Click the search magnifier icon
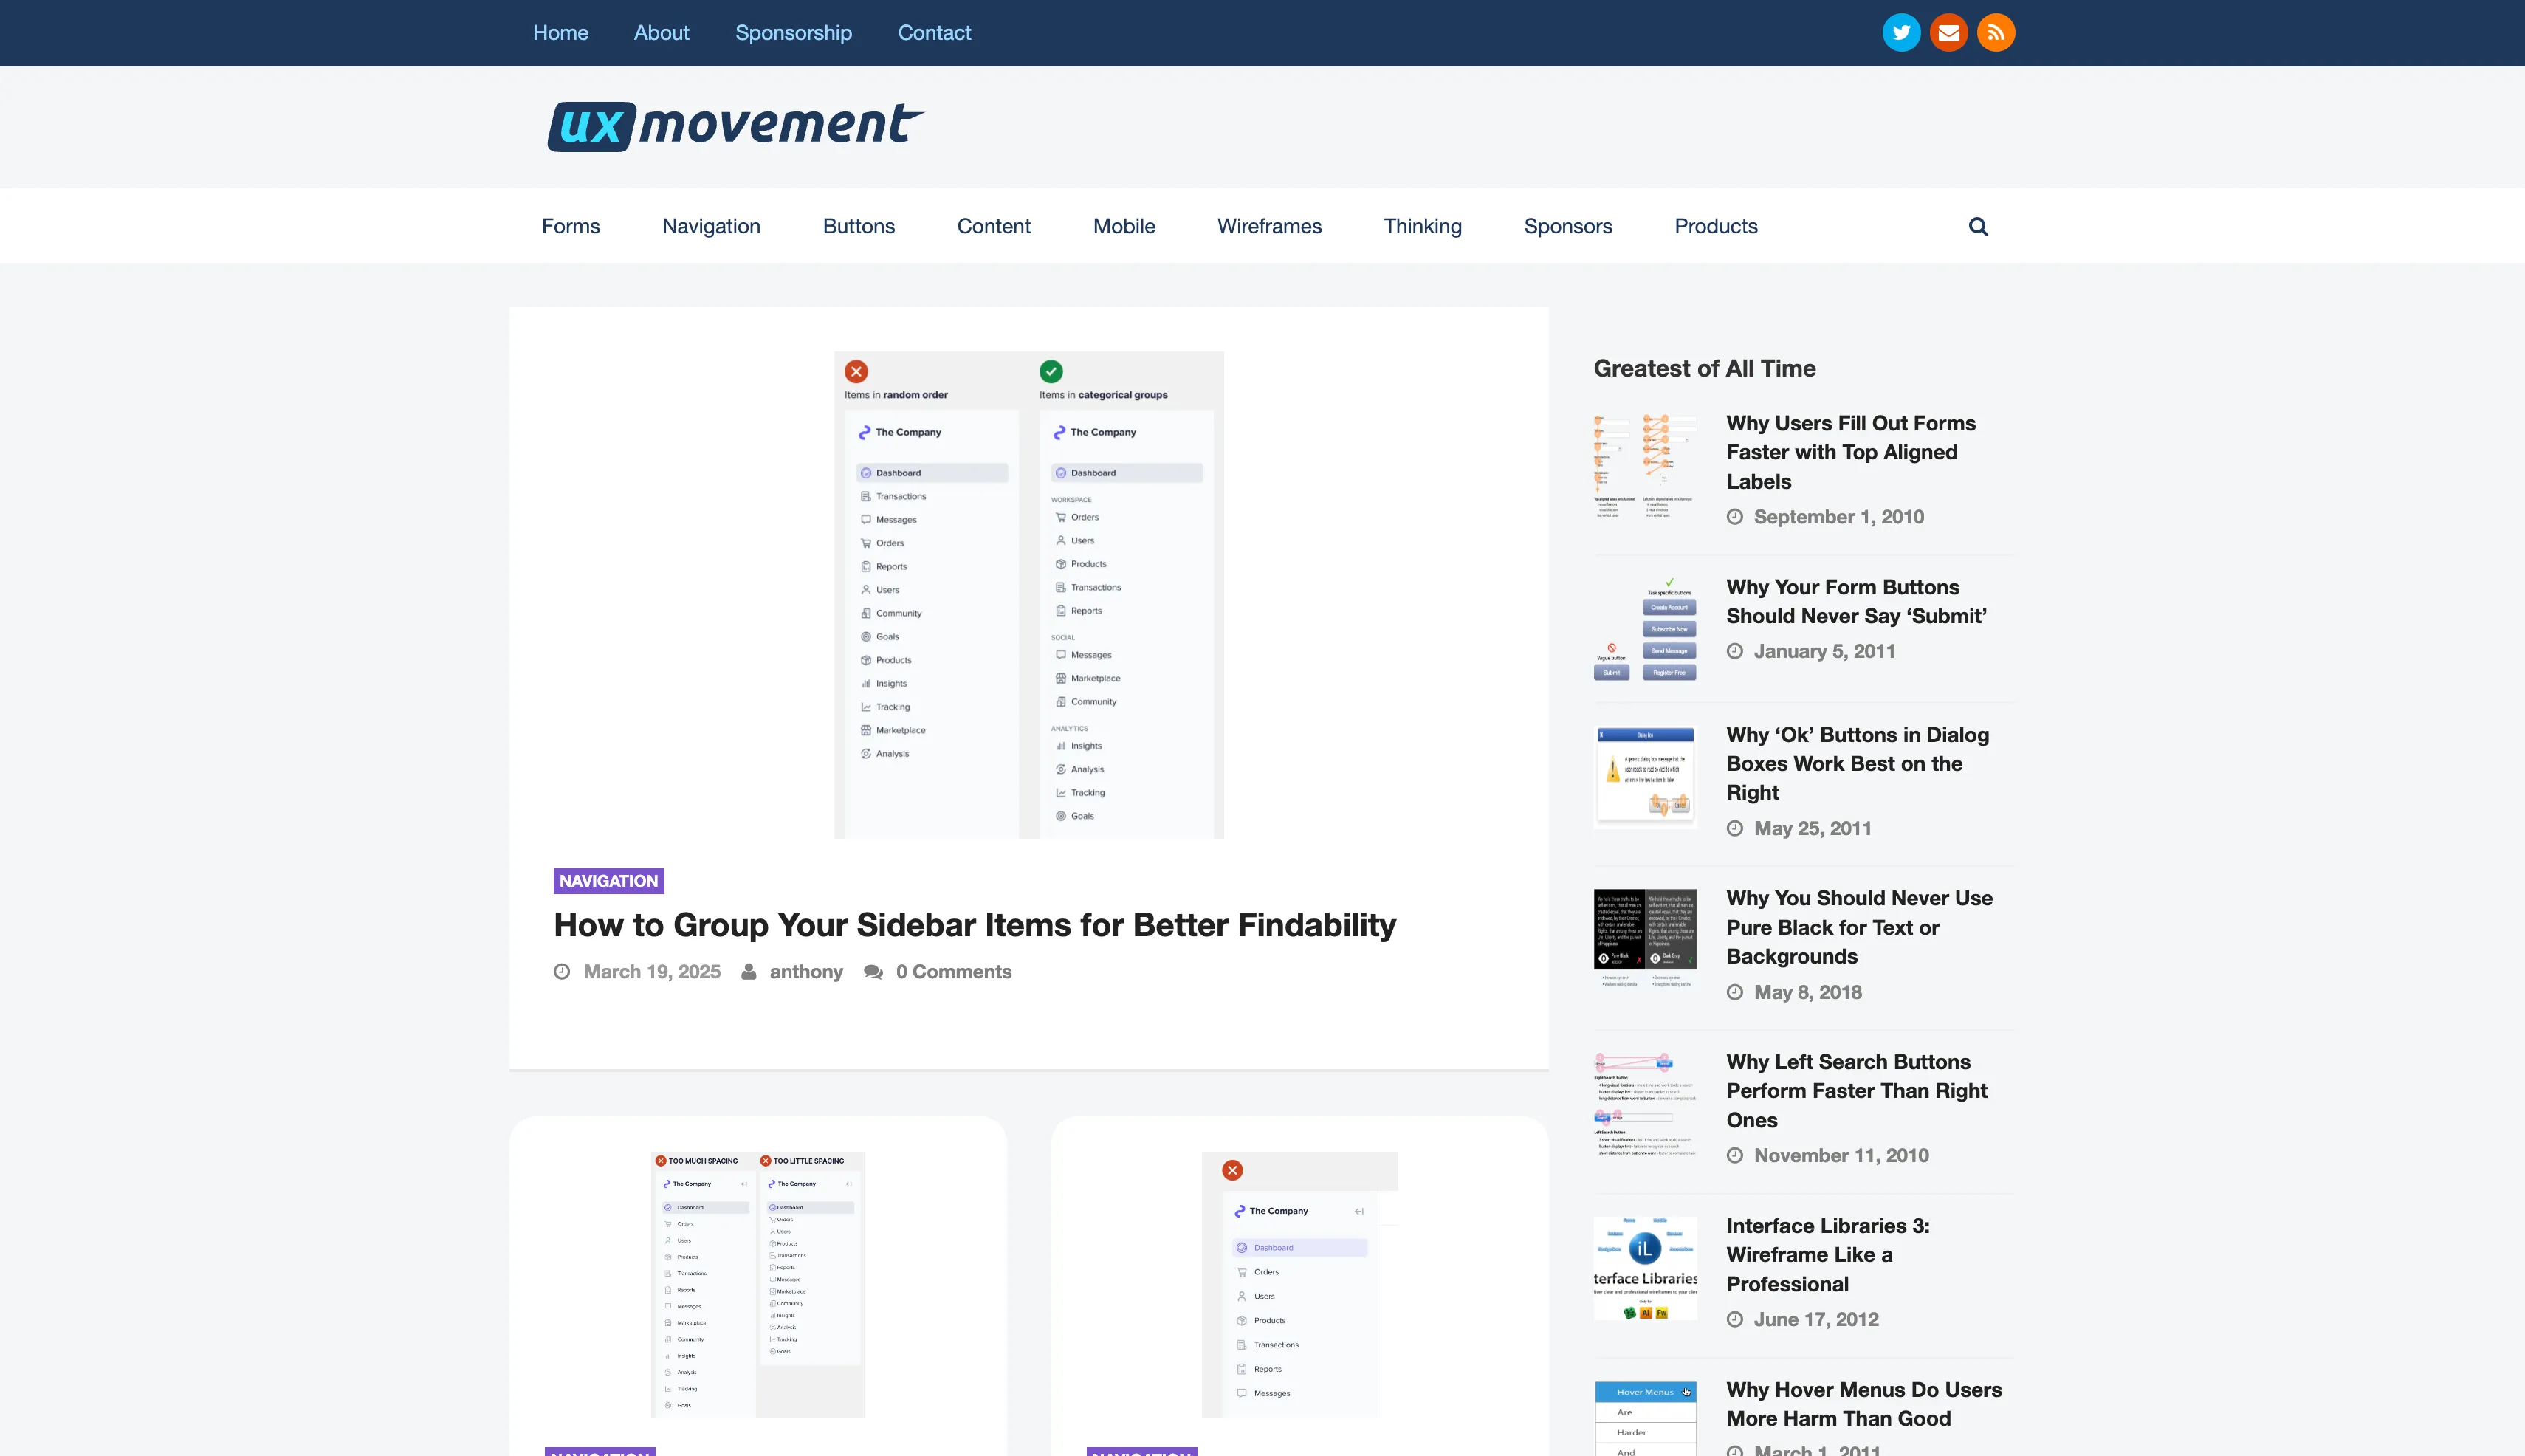 (1978, 227)
